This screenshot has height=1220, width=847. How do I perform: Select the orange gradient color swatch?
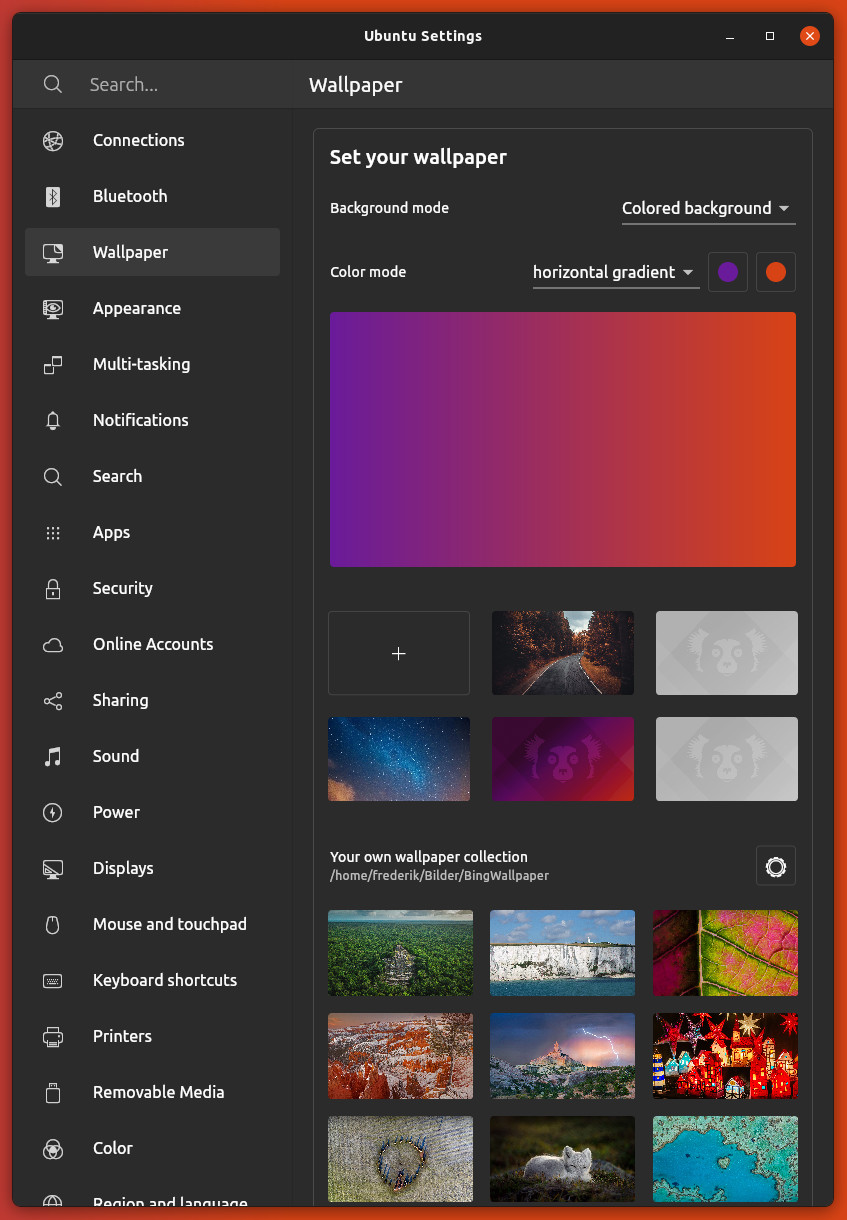tap(775, 271)
